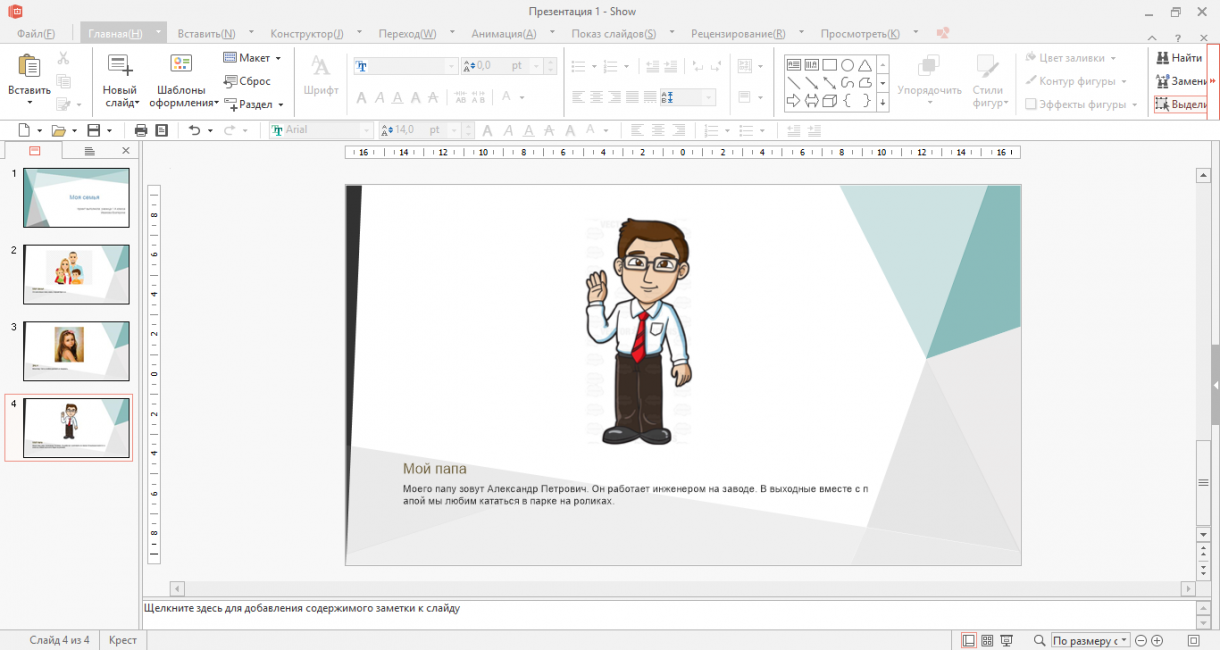Select the triangle shape in shapes gallery
This screenshot has height=650, width=1220.
point(865,65)
